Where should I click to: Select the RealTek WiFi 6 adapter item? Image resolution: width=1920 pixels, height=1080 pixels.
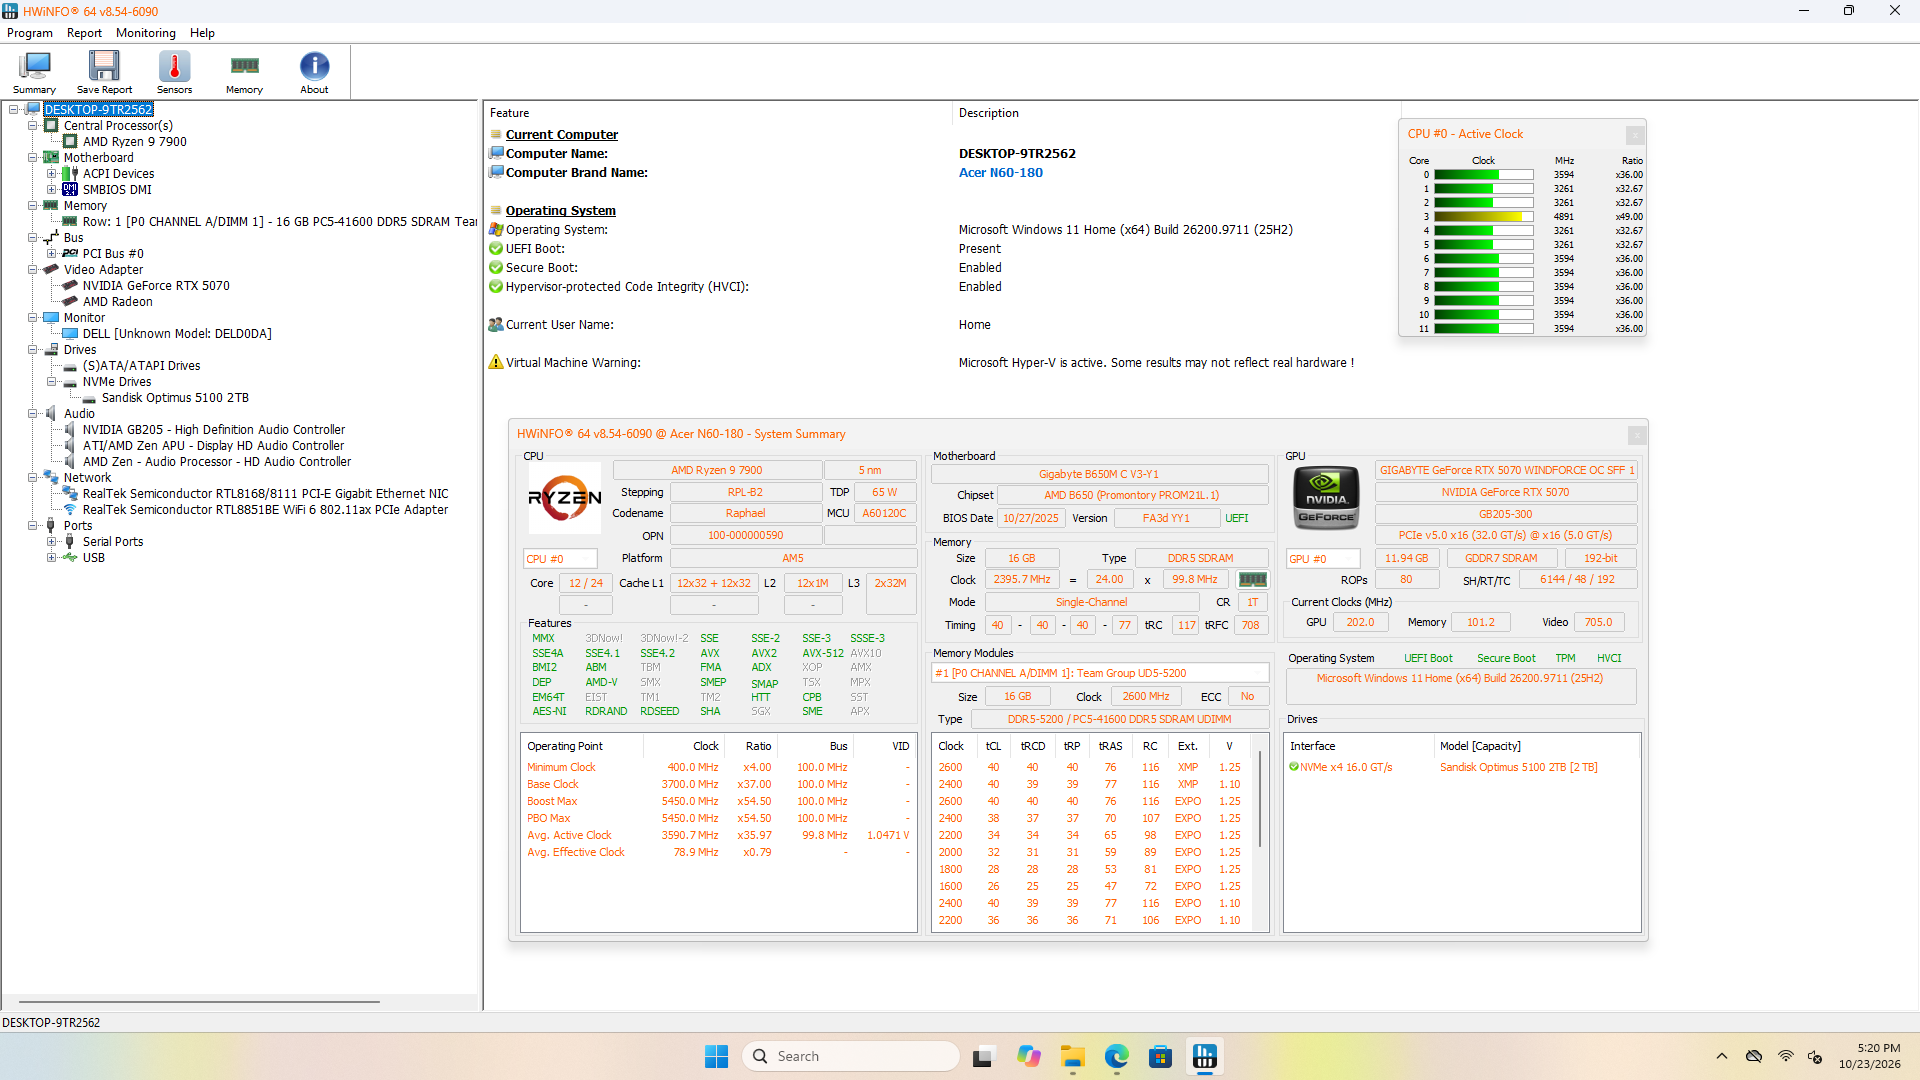[265, 510]
